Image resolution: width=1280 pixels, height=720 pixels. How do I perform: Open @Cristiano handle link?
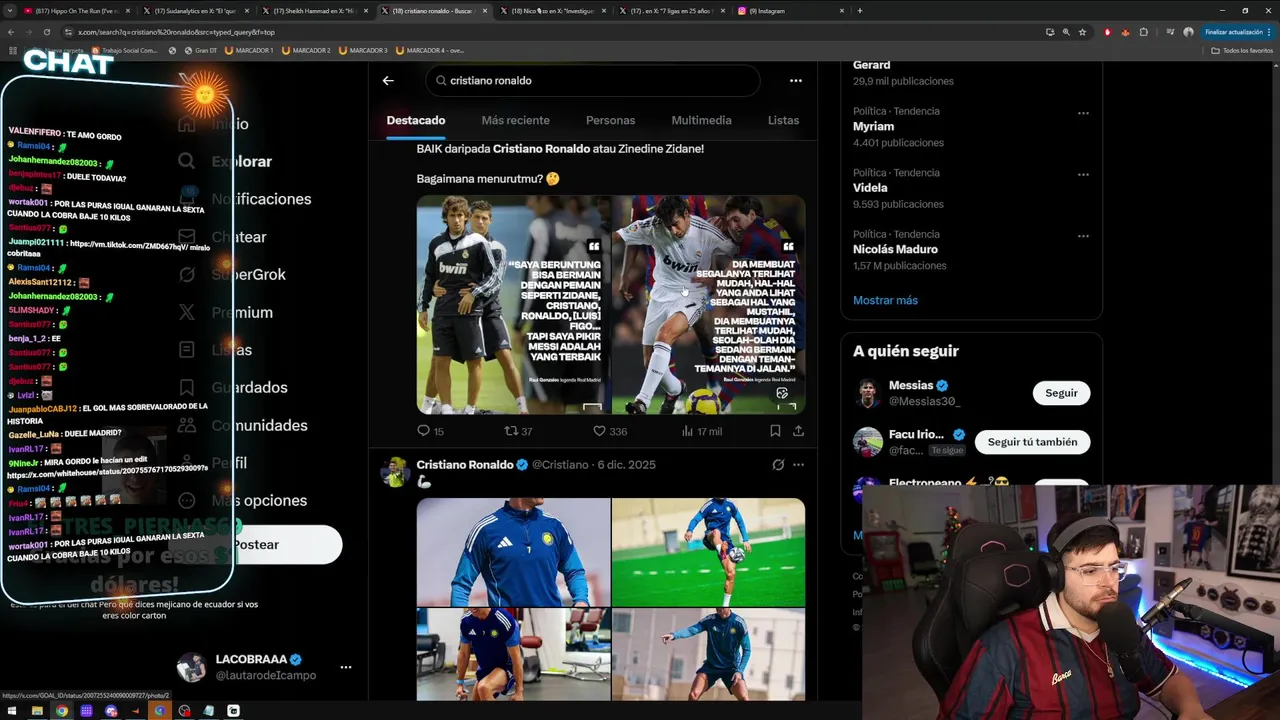[x=560, y=465]
